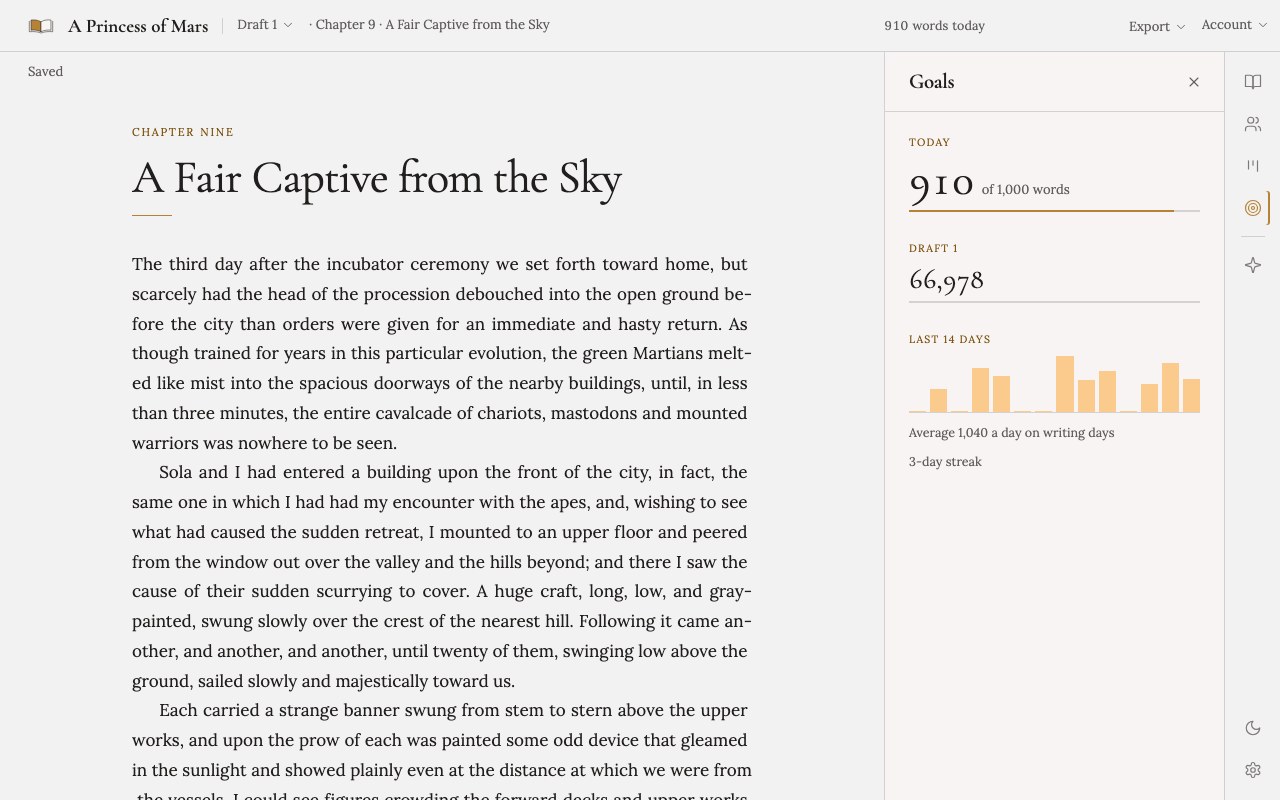The width and height of the screenshot is (1280, 800).
Task: Select the Goals target icon in sidebar
Action: pyautogui.click(x=1253, y=208)
